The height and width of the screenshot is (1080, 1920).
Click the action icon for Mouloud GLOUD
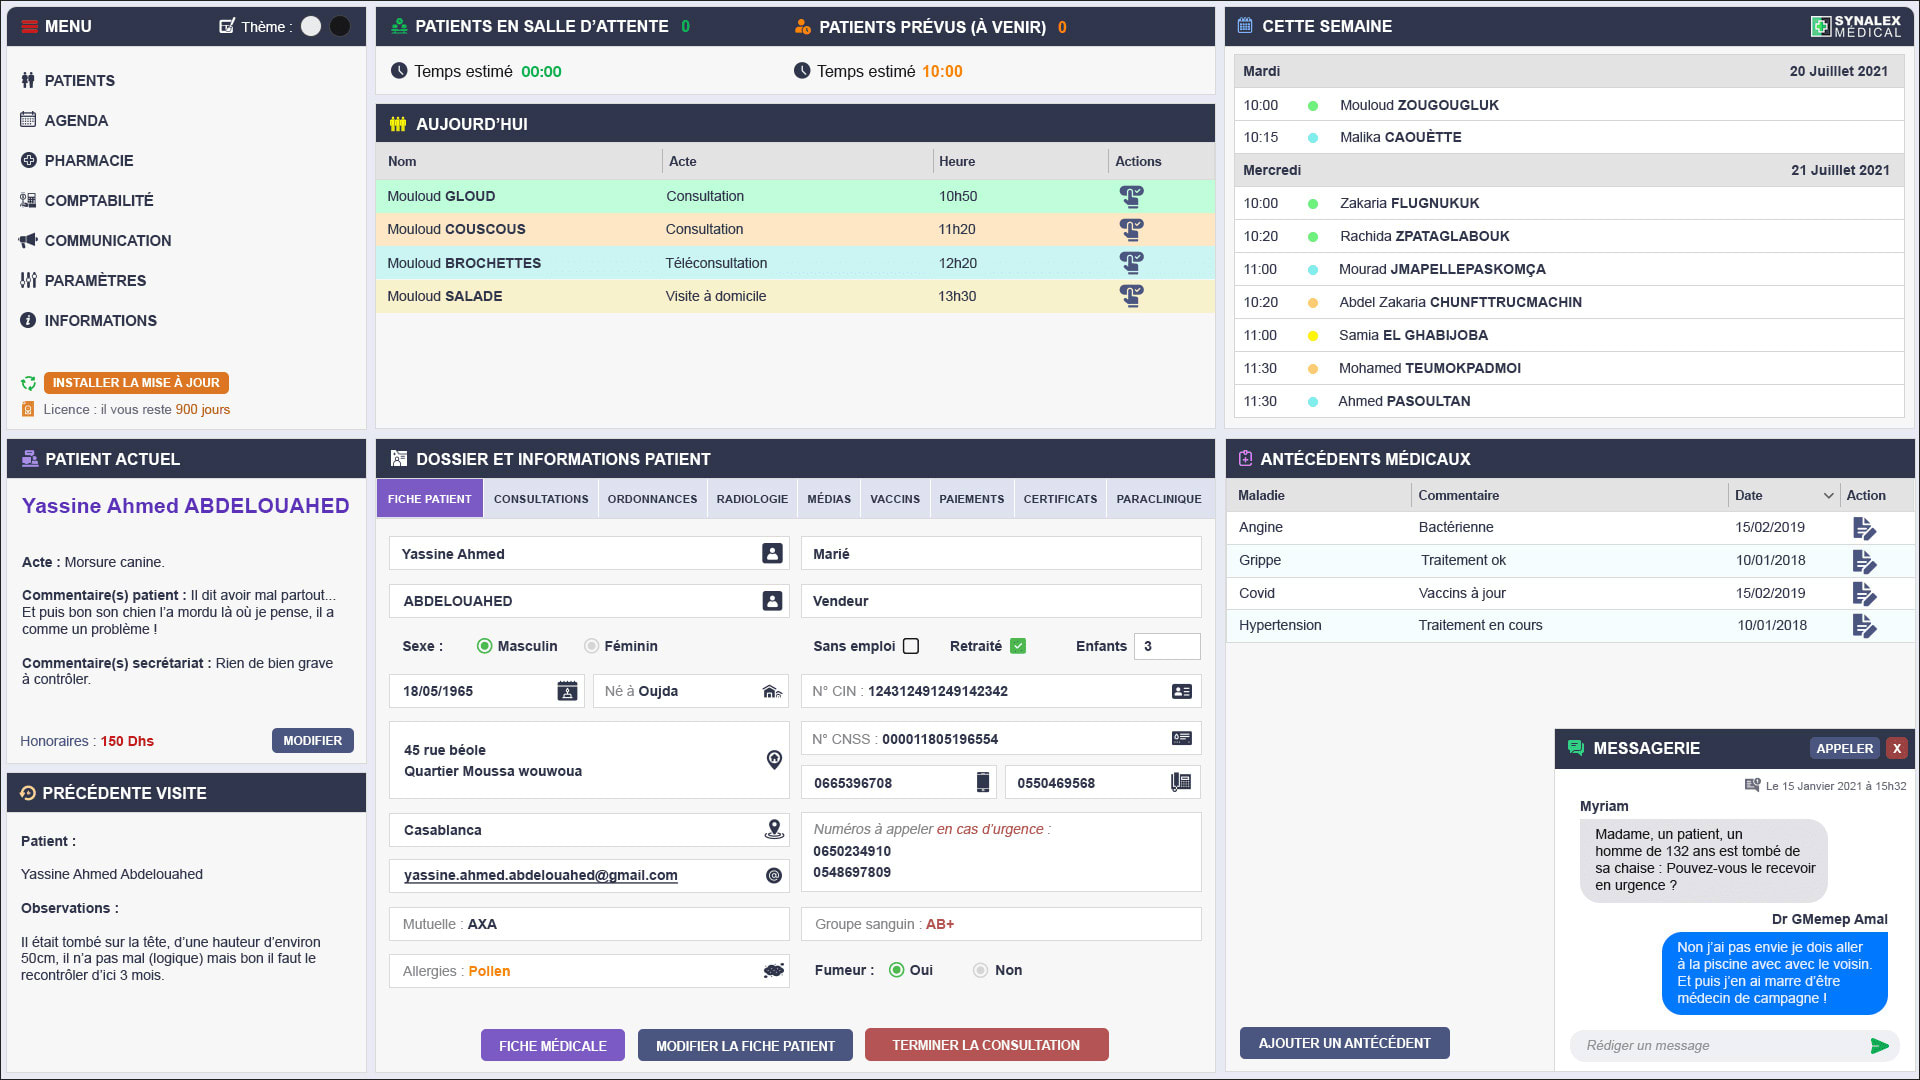click(x=1131, y=196)
